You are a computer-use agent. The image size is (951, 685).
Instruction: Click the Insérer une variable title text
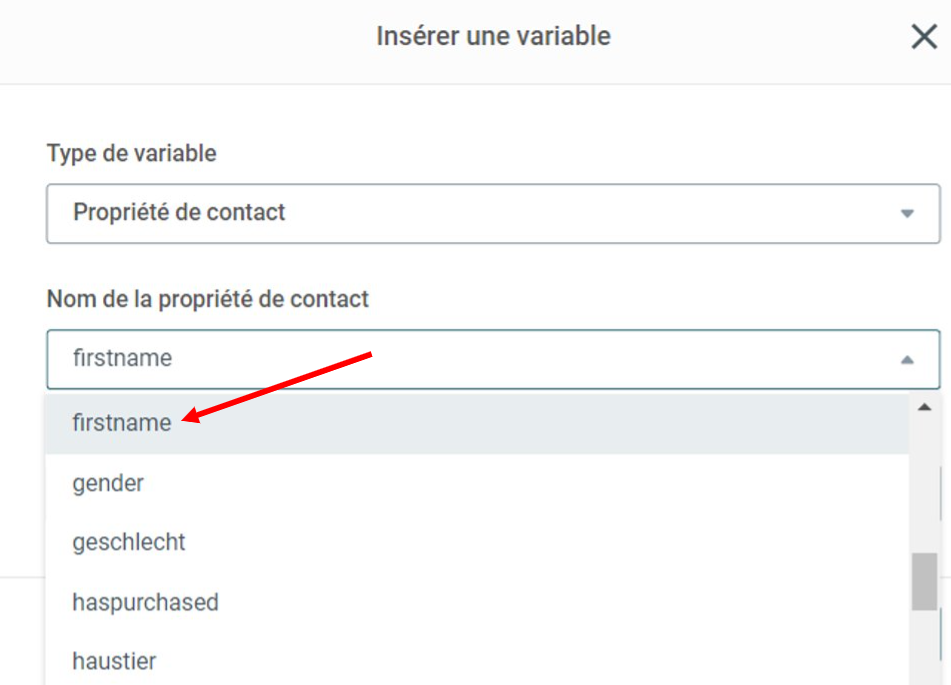coord(493,36)
